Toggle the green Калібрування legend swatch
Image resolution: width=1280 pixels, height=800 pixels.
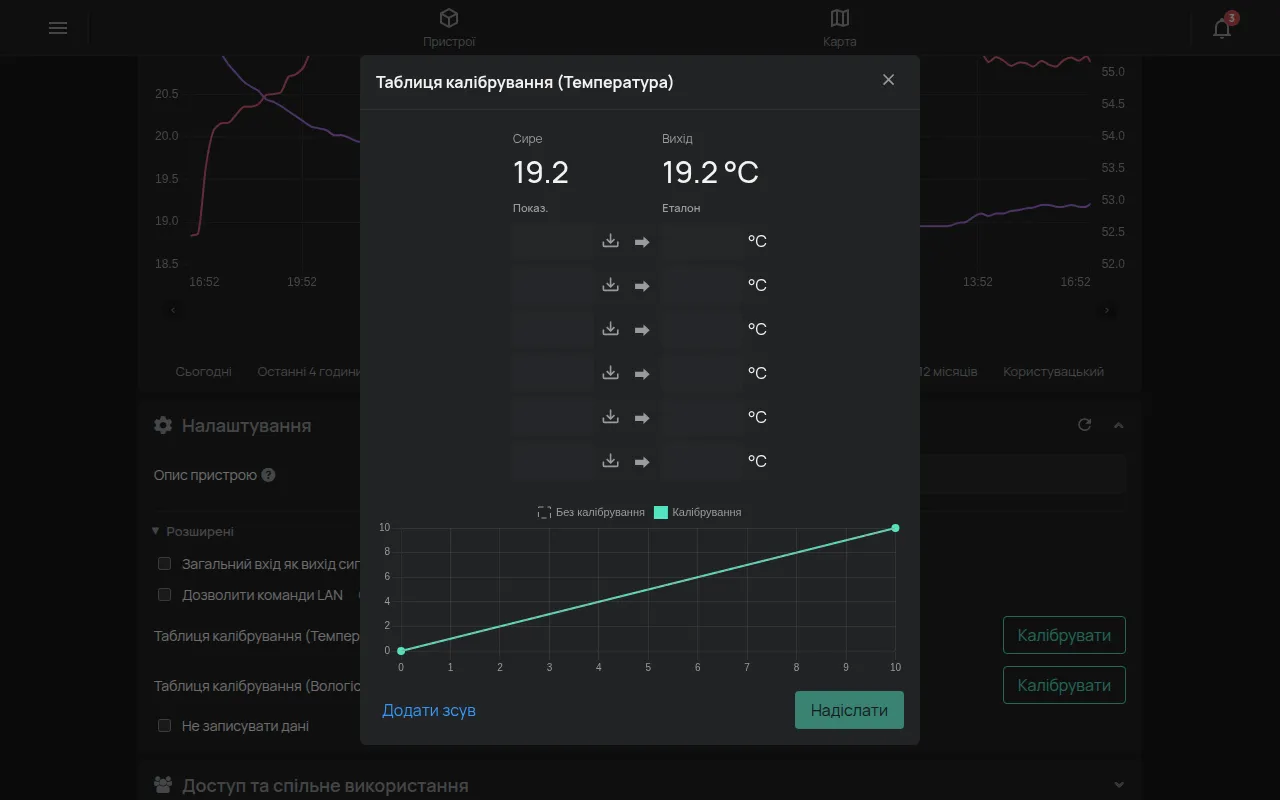pyautogui.click(x=660, y=512)
